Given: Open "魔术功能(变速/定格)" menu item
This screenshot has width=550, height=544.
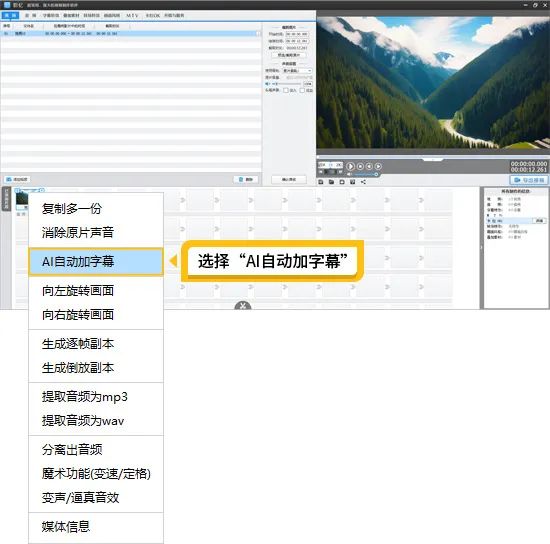Looking at the screenshot, I should (x=96, y=474).
